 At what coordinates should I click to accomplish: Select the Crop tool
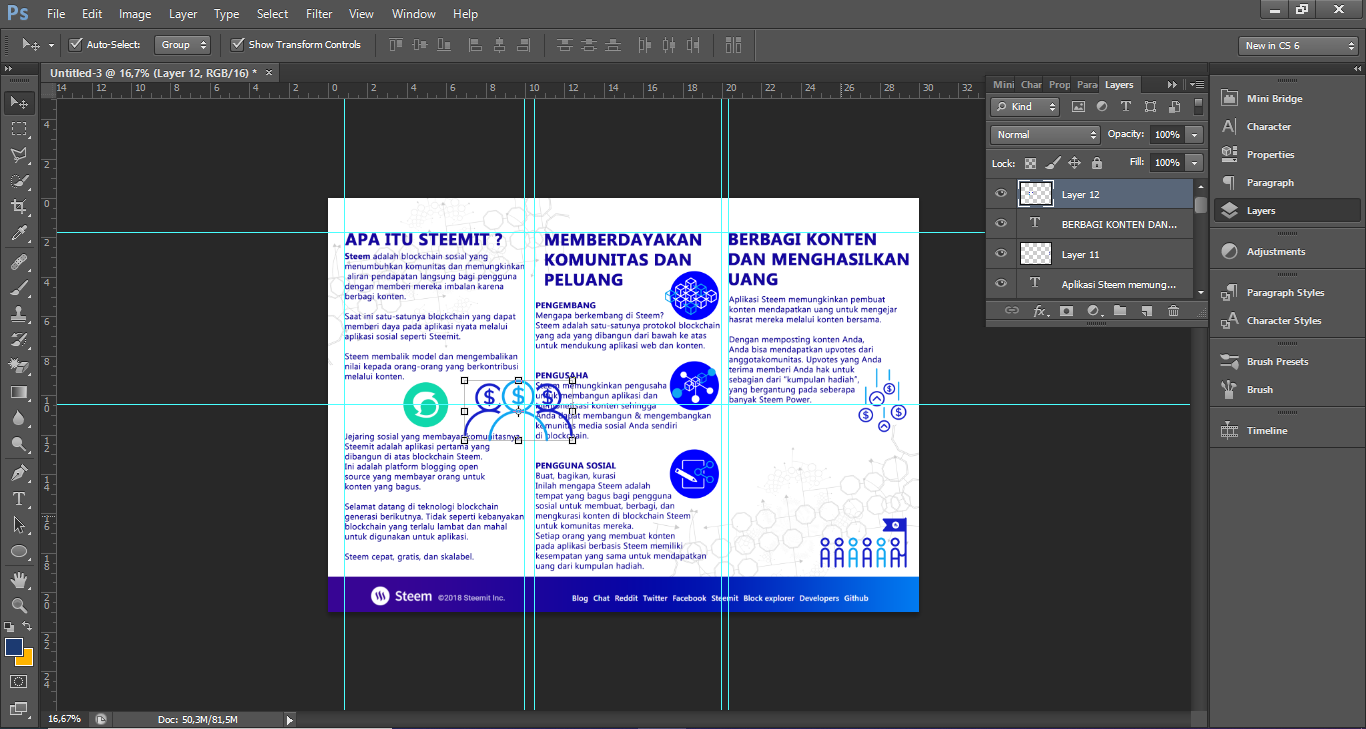19,207
